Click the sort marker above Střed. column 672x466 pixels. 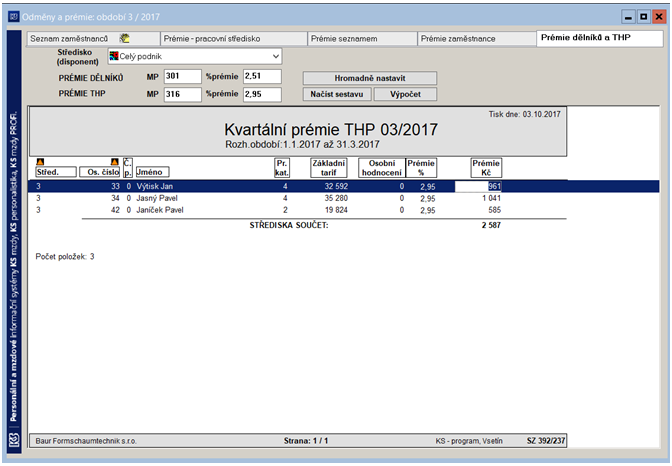(x=40, y=162)
